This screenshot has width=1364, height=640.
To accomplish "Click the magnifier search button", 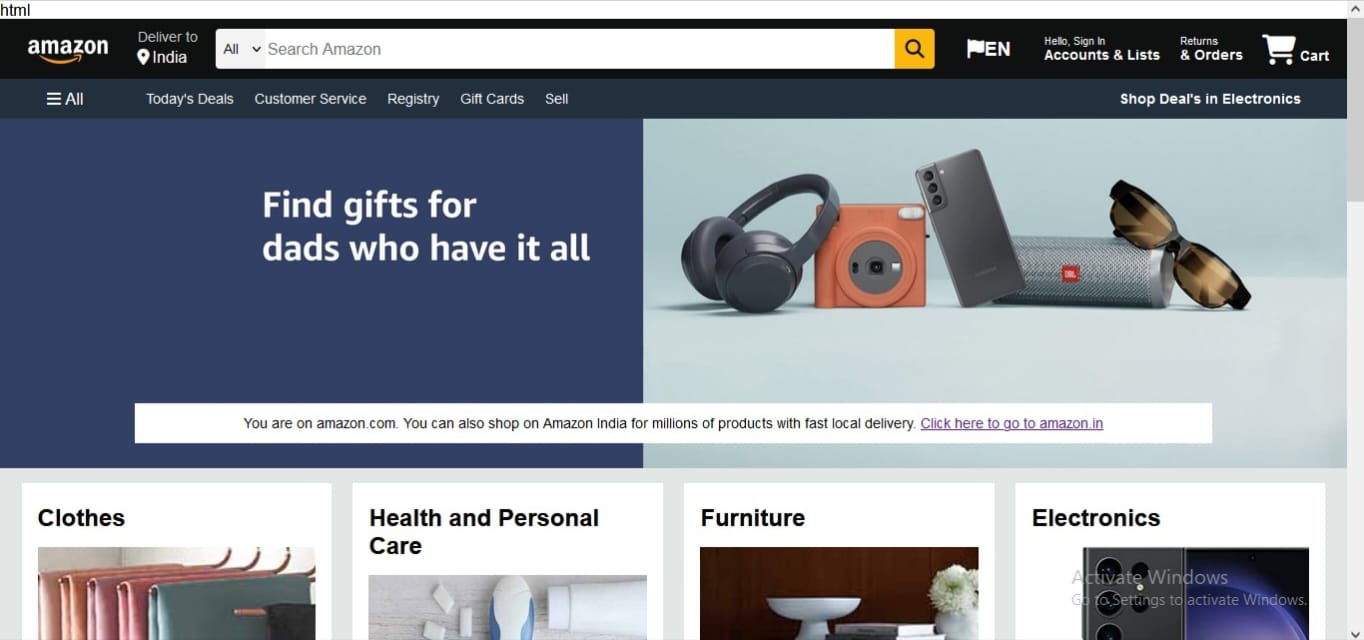I will tap(914, 49).
